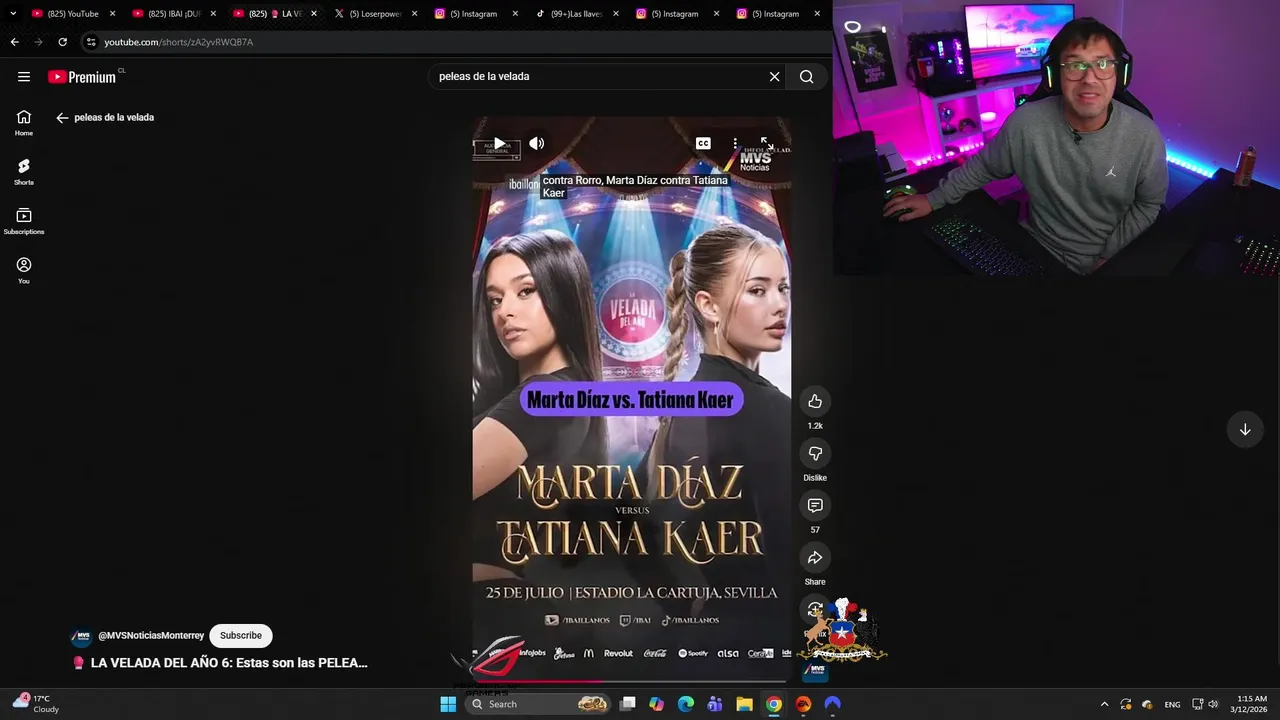Click the YouTube Premium logo
This screenshot has height=720, width=1280.
82,77
